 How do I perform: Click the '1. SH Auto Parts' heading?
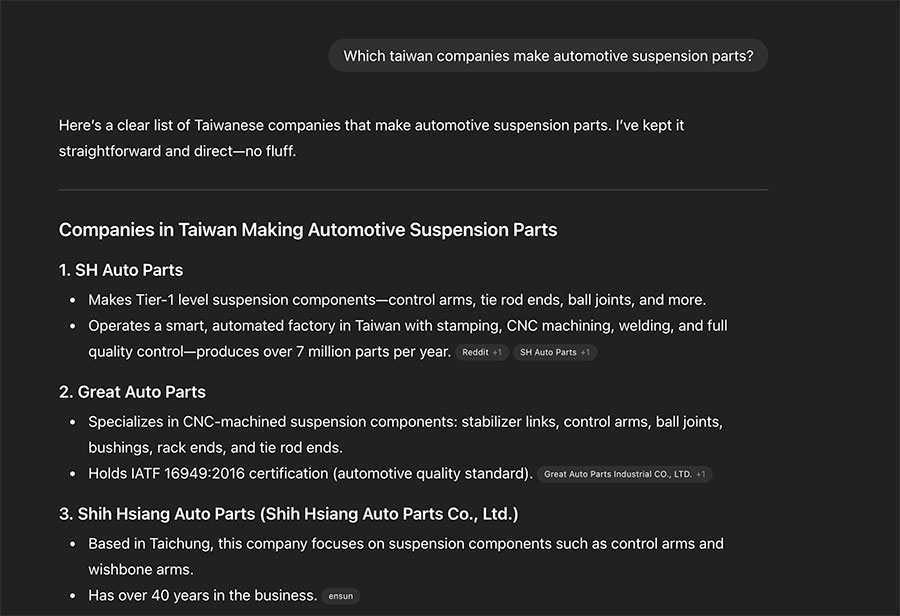tap(121, 270)
